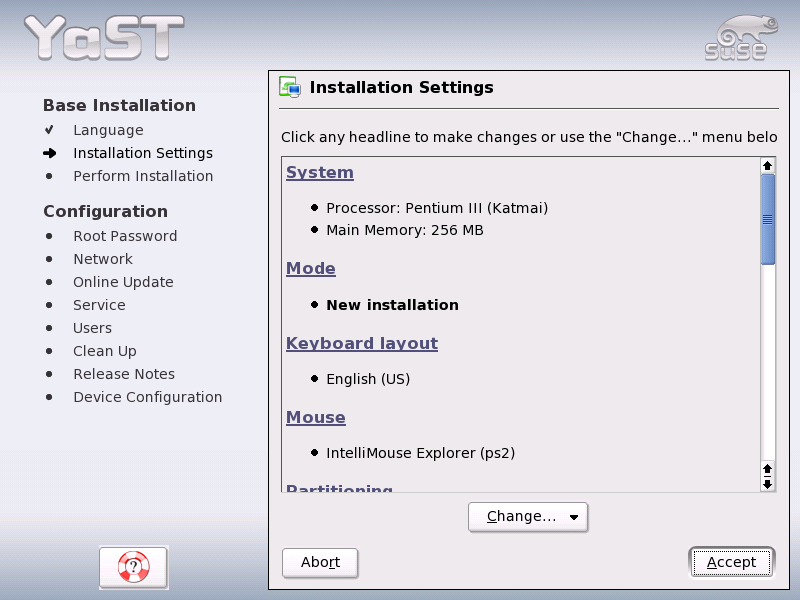Click the SuSE chameleon logo
Image resolution: width=800 pixels, height=600 pixels.
(x=735, y=38)
